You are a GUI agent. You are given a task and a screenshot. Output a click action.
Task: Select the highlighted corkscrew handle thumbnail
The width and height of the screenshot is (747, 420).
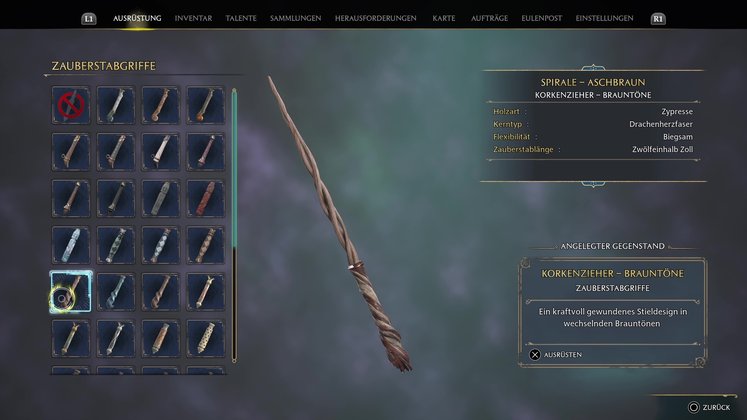[x=71, y=291]
